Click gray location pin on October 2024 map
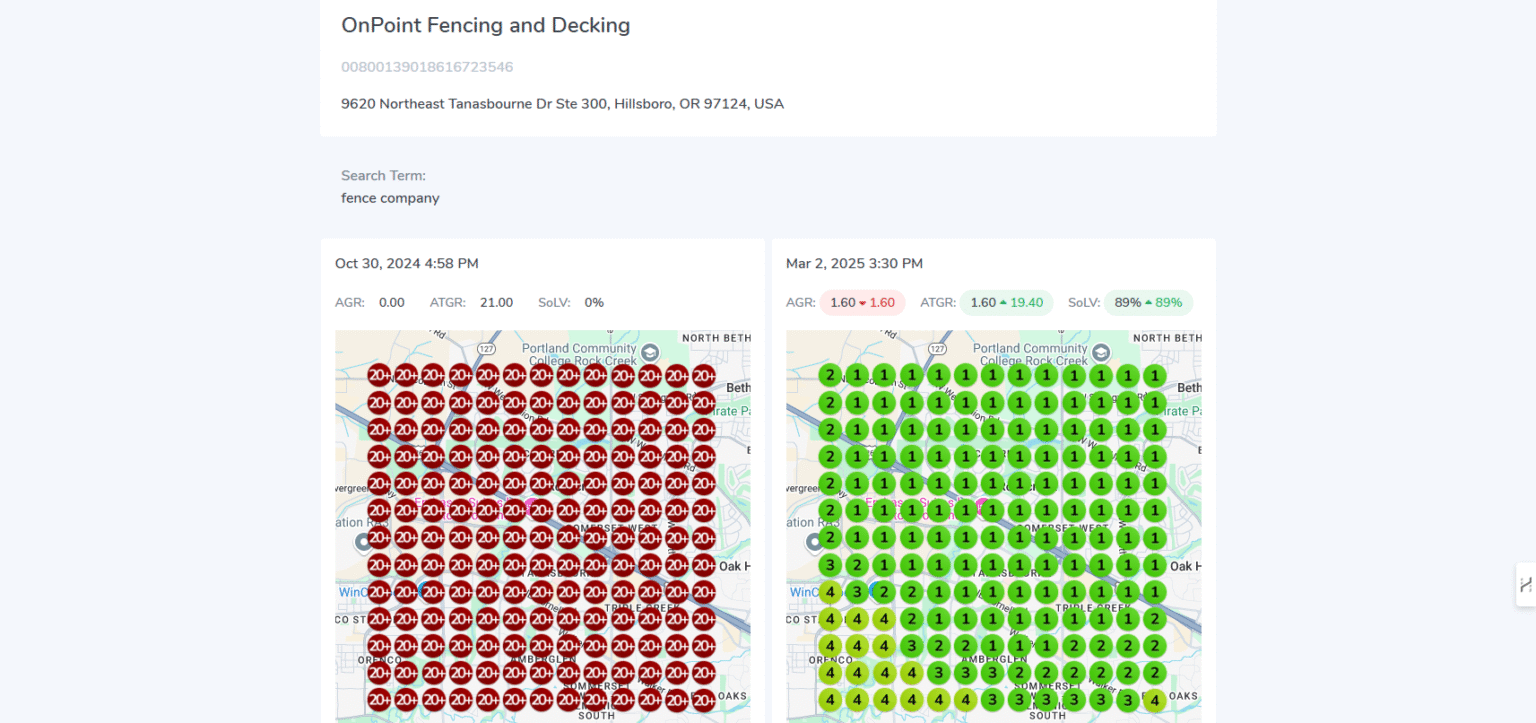1536x723 pixels. [x=364, y=542]
